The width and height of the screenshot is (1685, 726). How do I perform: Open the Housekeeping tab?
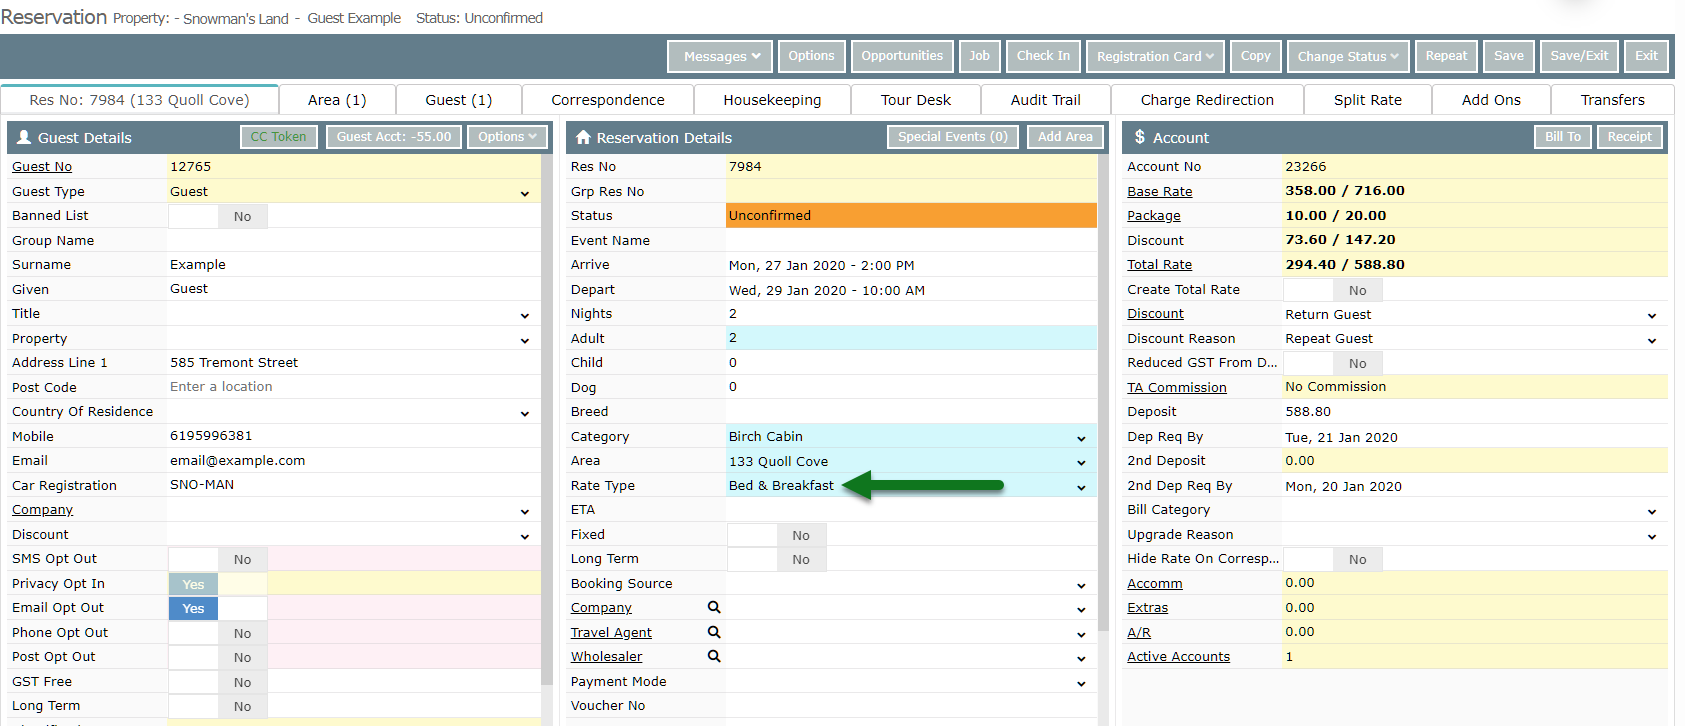[772, 100]
